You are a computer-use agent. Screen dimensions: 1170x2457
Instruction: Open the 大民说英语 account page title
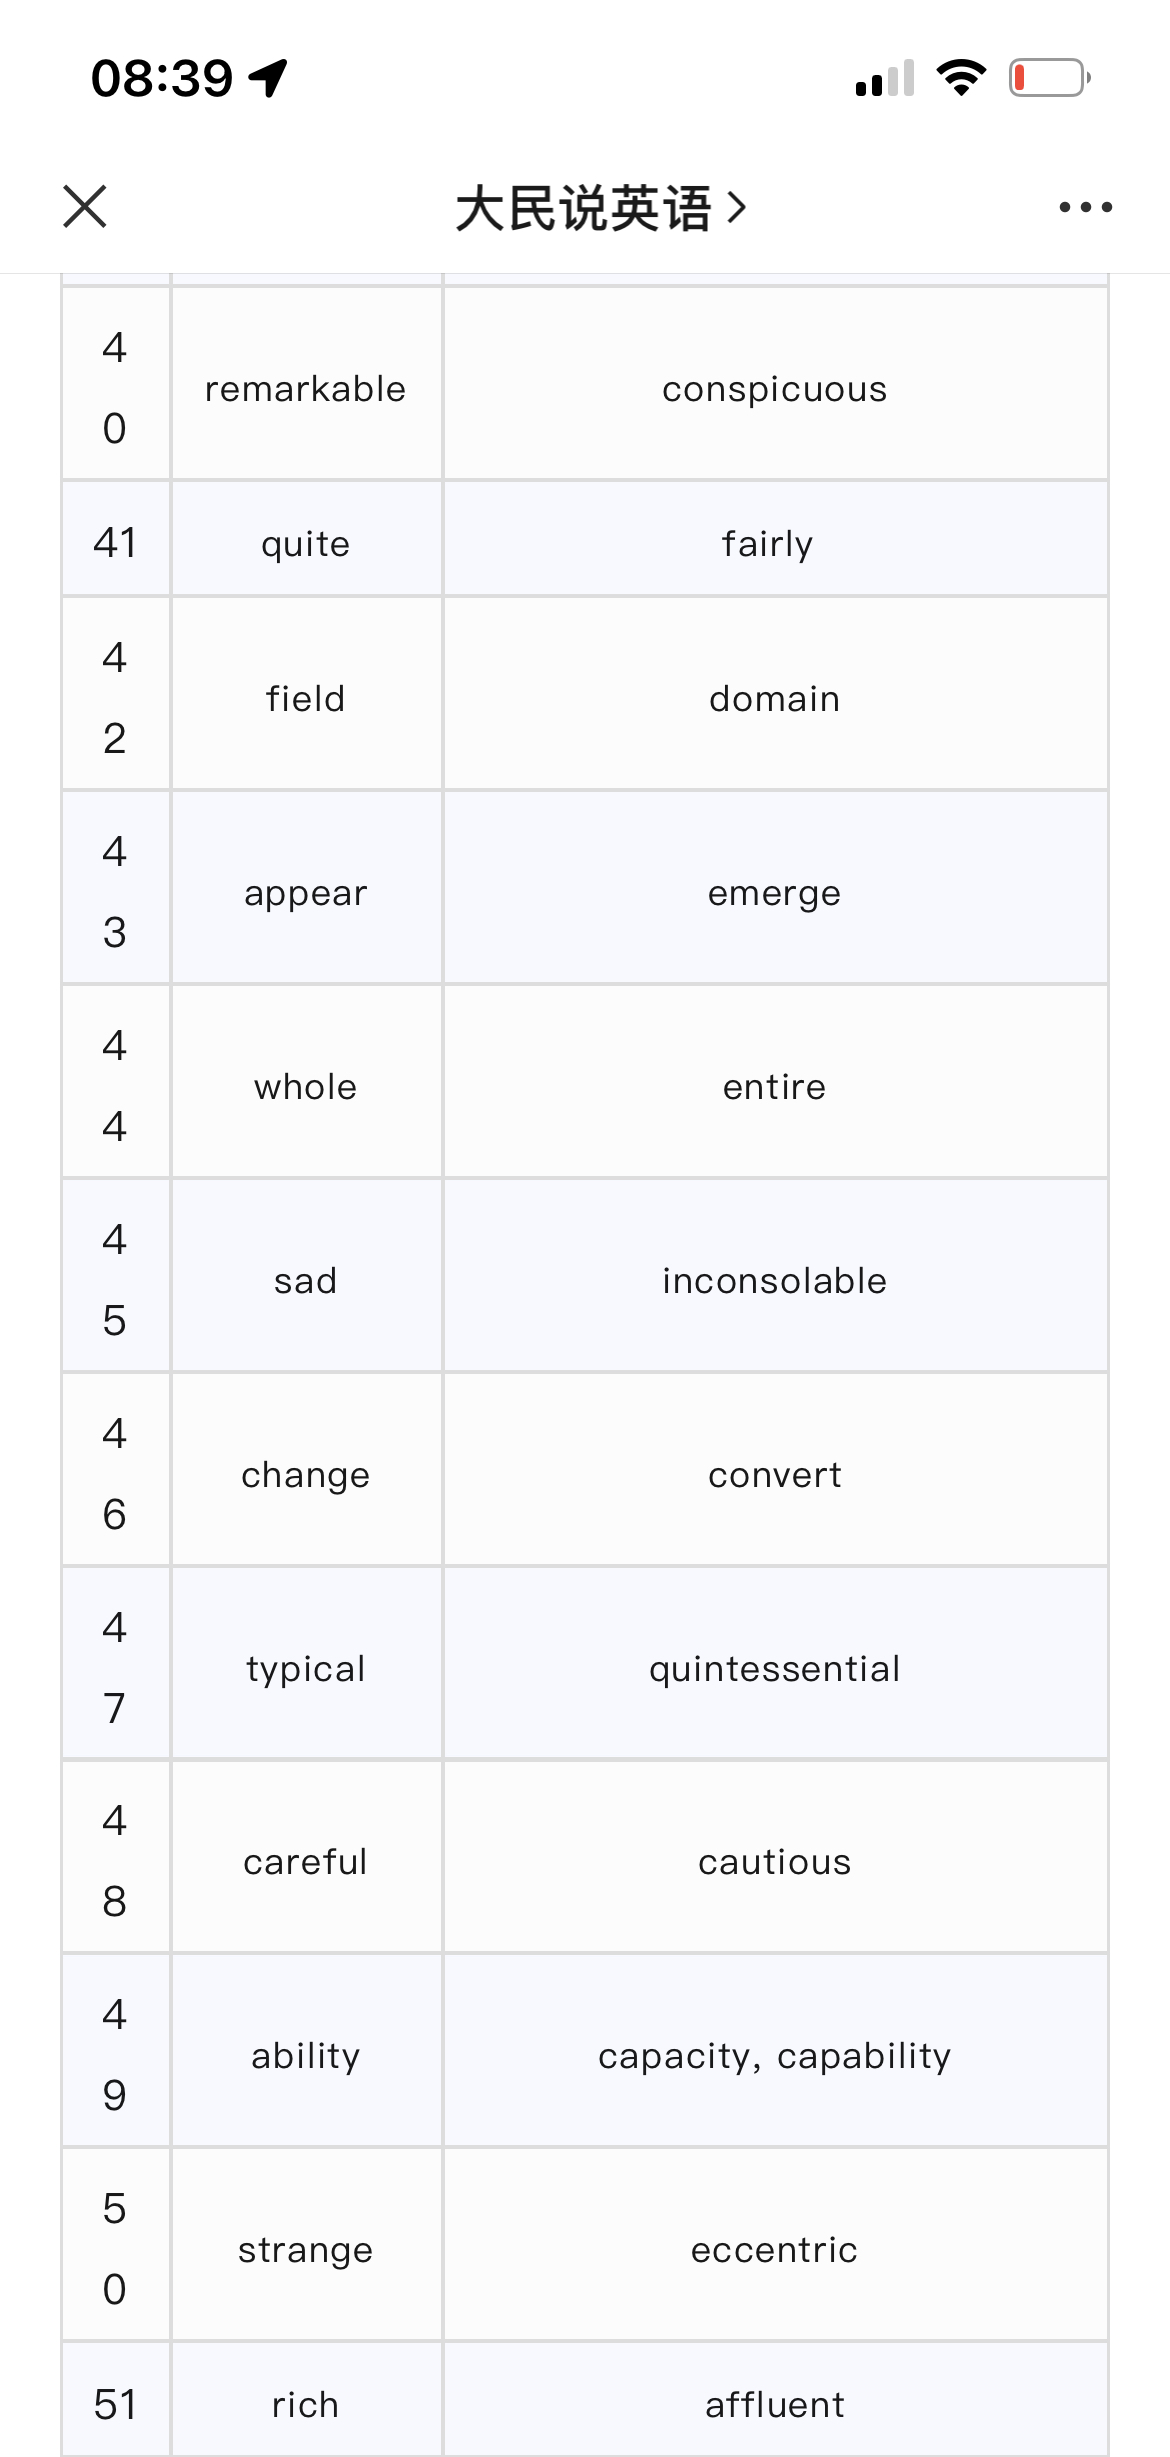click(x=583, y=208)
